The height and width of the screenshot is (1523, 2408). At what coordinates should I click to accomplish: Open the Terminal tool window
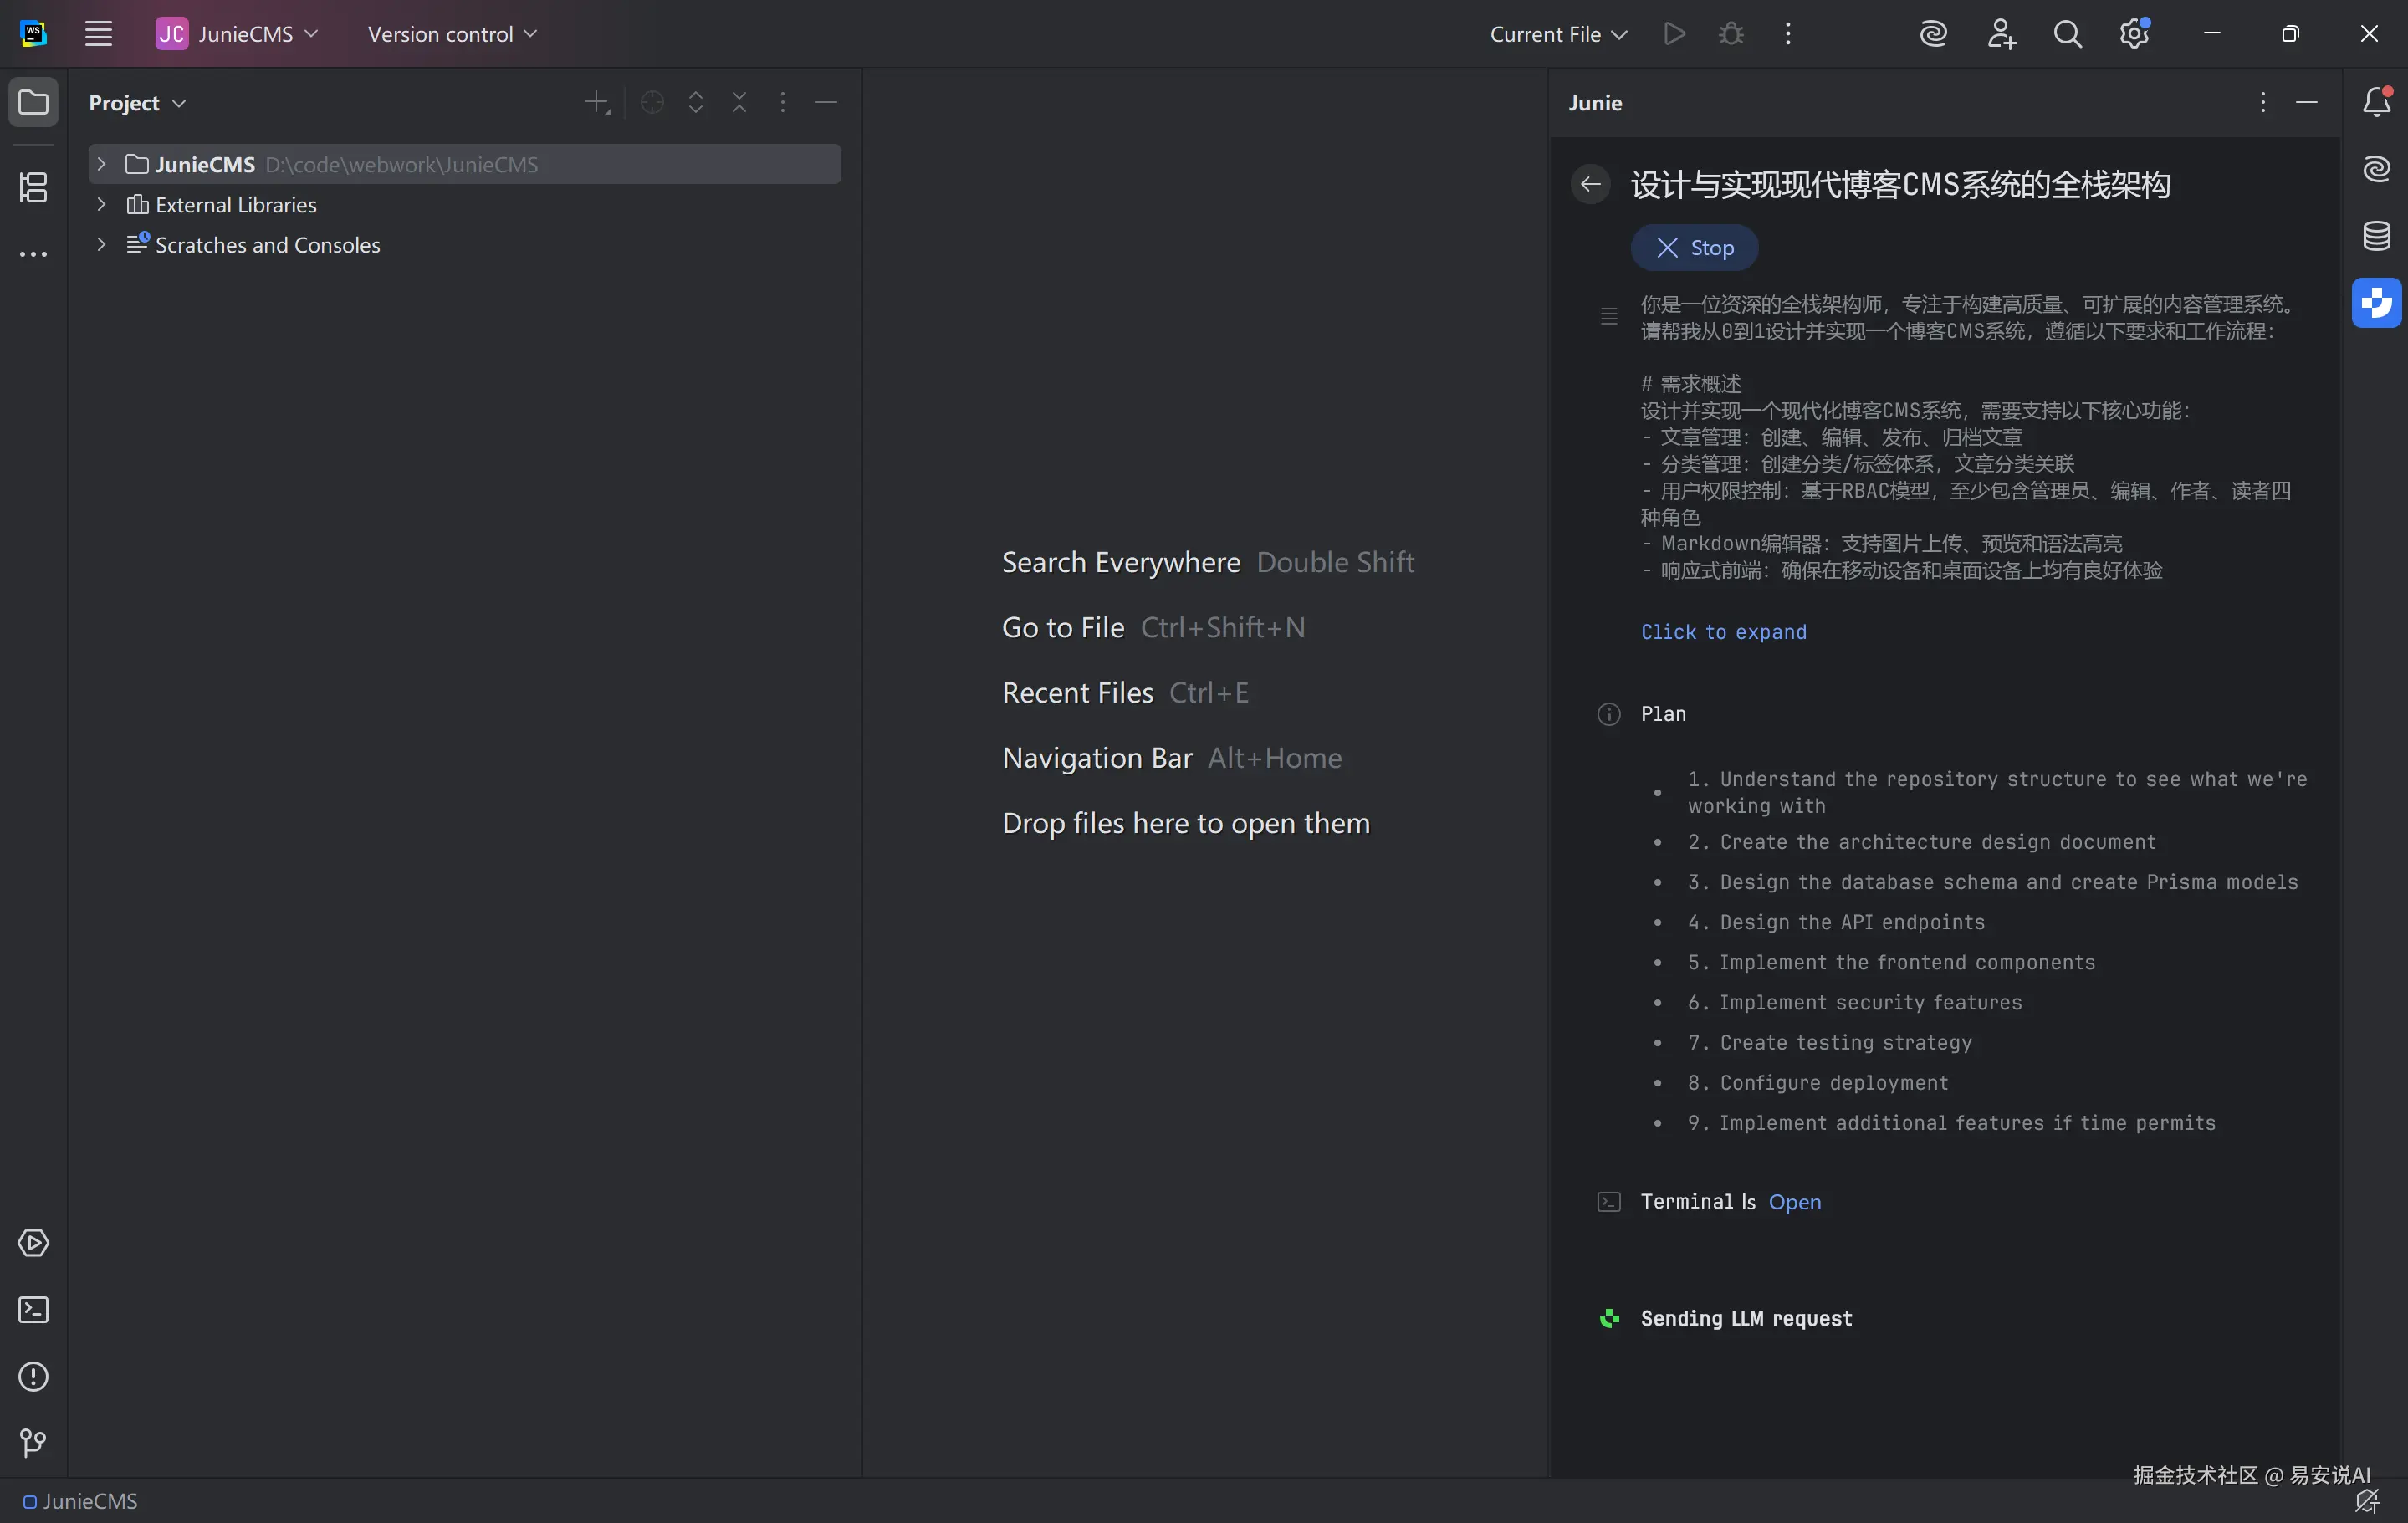click(33, 1309)
